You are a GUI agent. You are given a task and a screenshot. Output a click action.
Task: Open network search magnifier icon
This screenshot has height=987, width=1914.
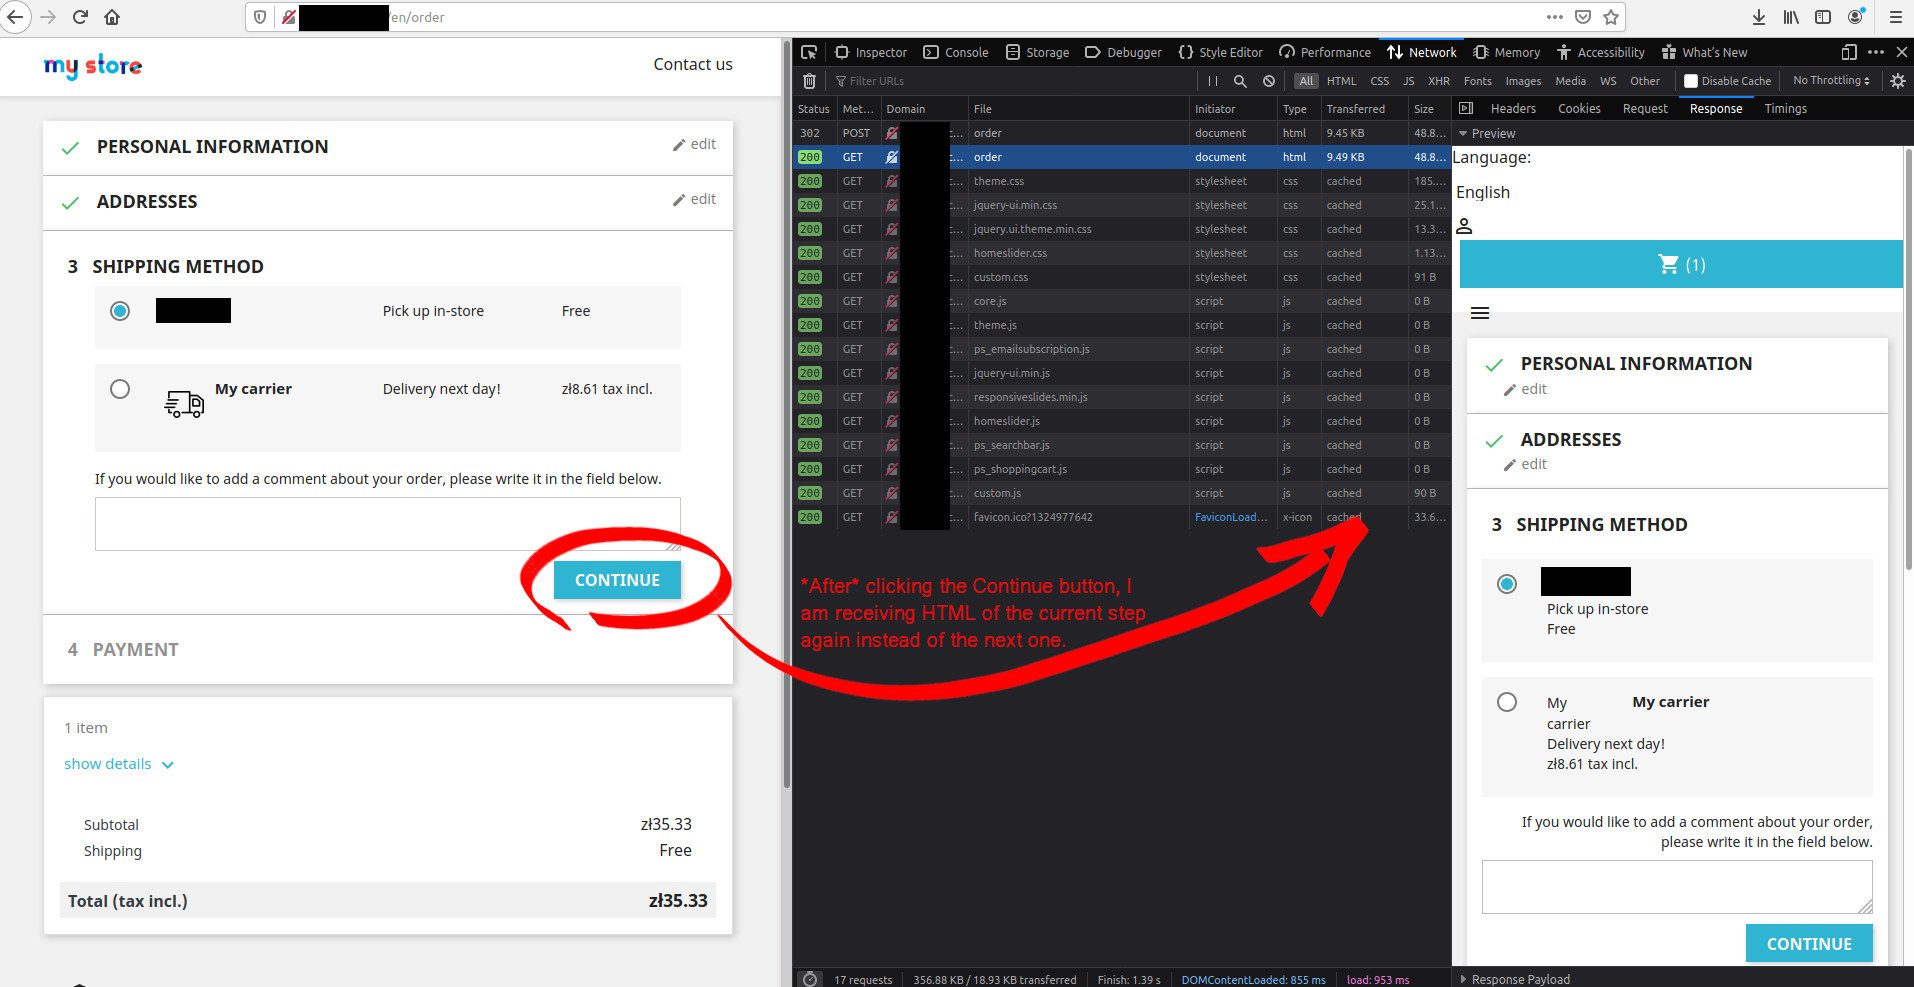pyautogui.click(x=1240, y=81)
